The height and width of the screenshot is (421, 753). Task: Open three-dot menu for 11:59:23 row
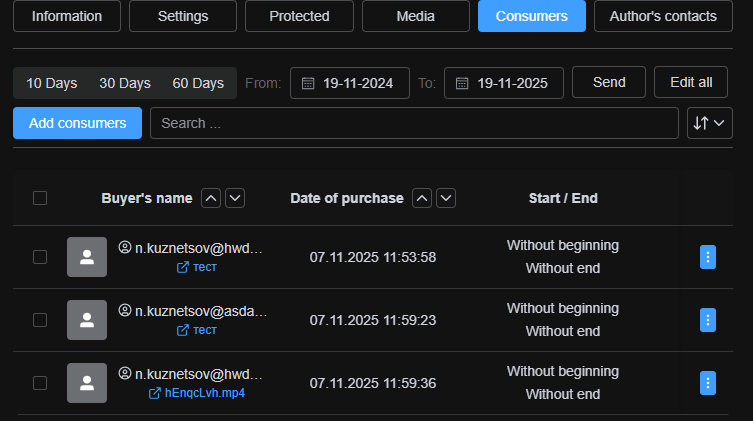pos(707,320)
